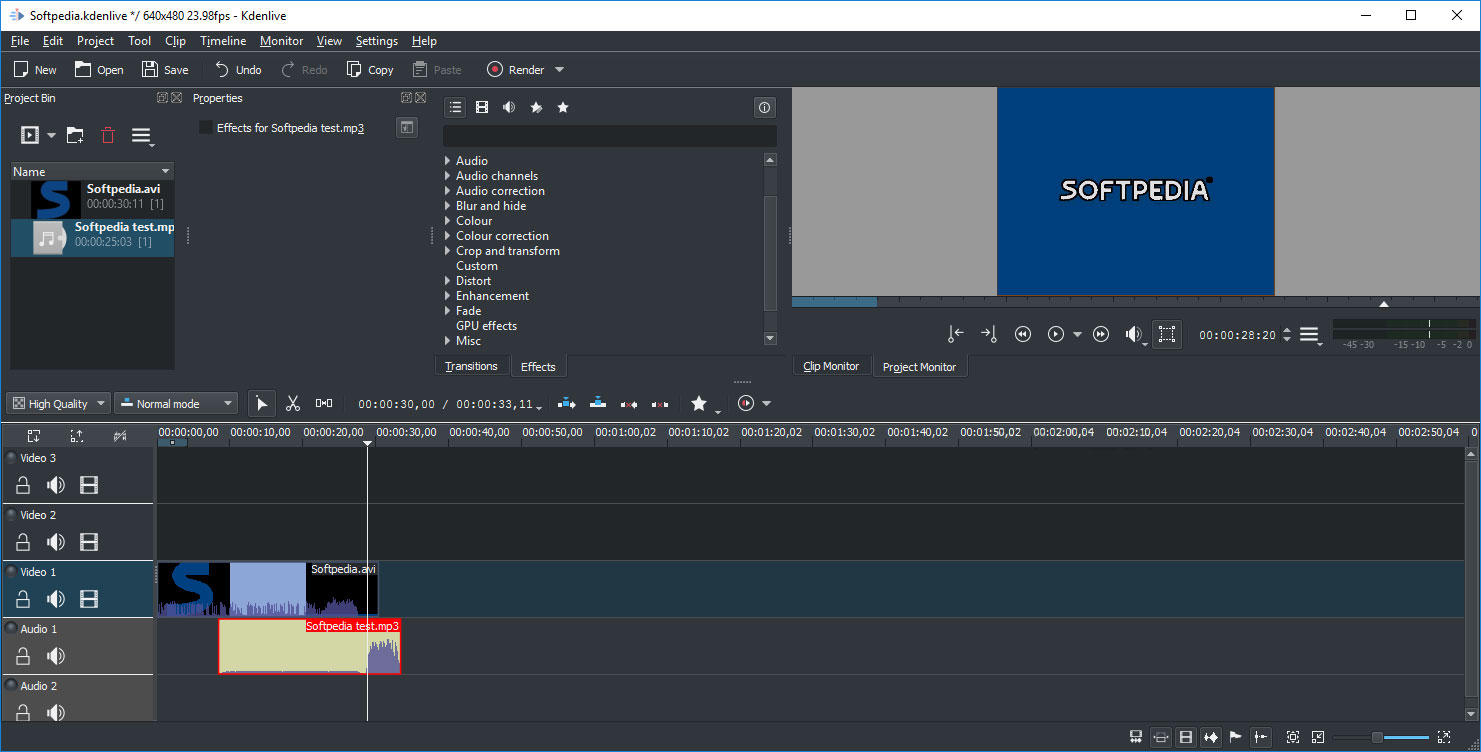This screenshot has width=1481, height=752.
Task: Switch to the Transitions tab
Action: tap(471, 366)
